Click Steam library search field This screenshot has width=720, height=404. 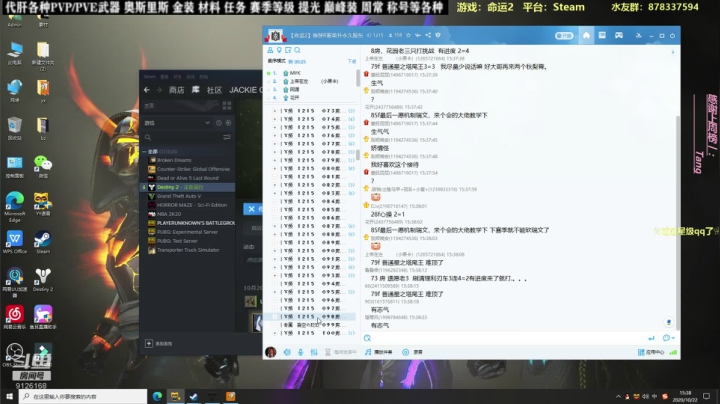tap(186, 137)
